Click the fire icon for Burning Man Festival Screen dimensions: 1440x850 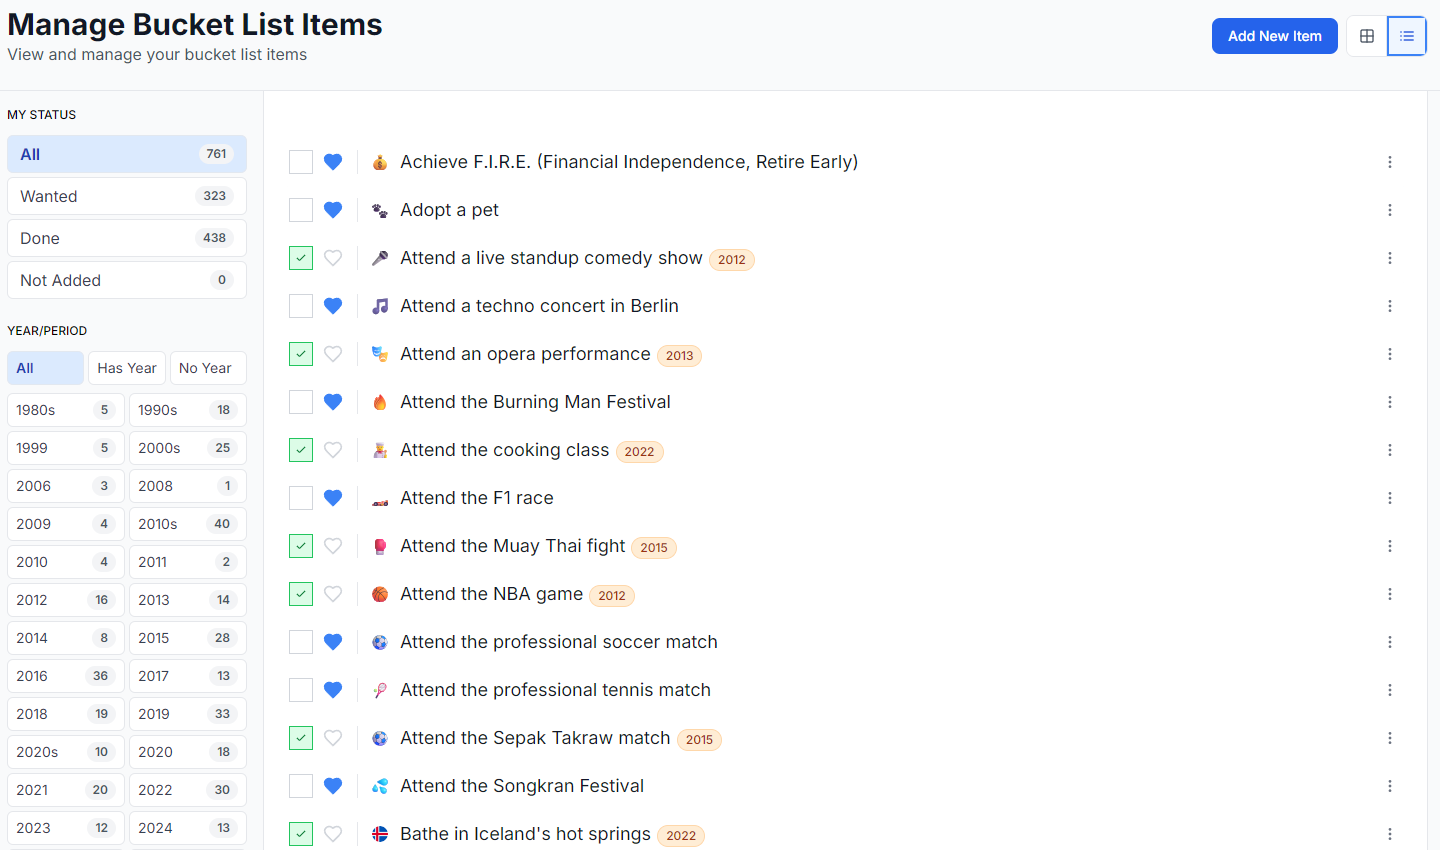coord(380,402)
